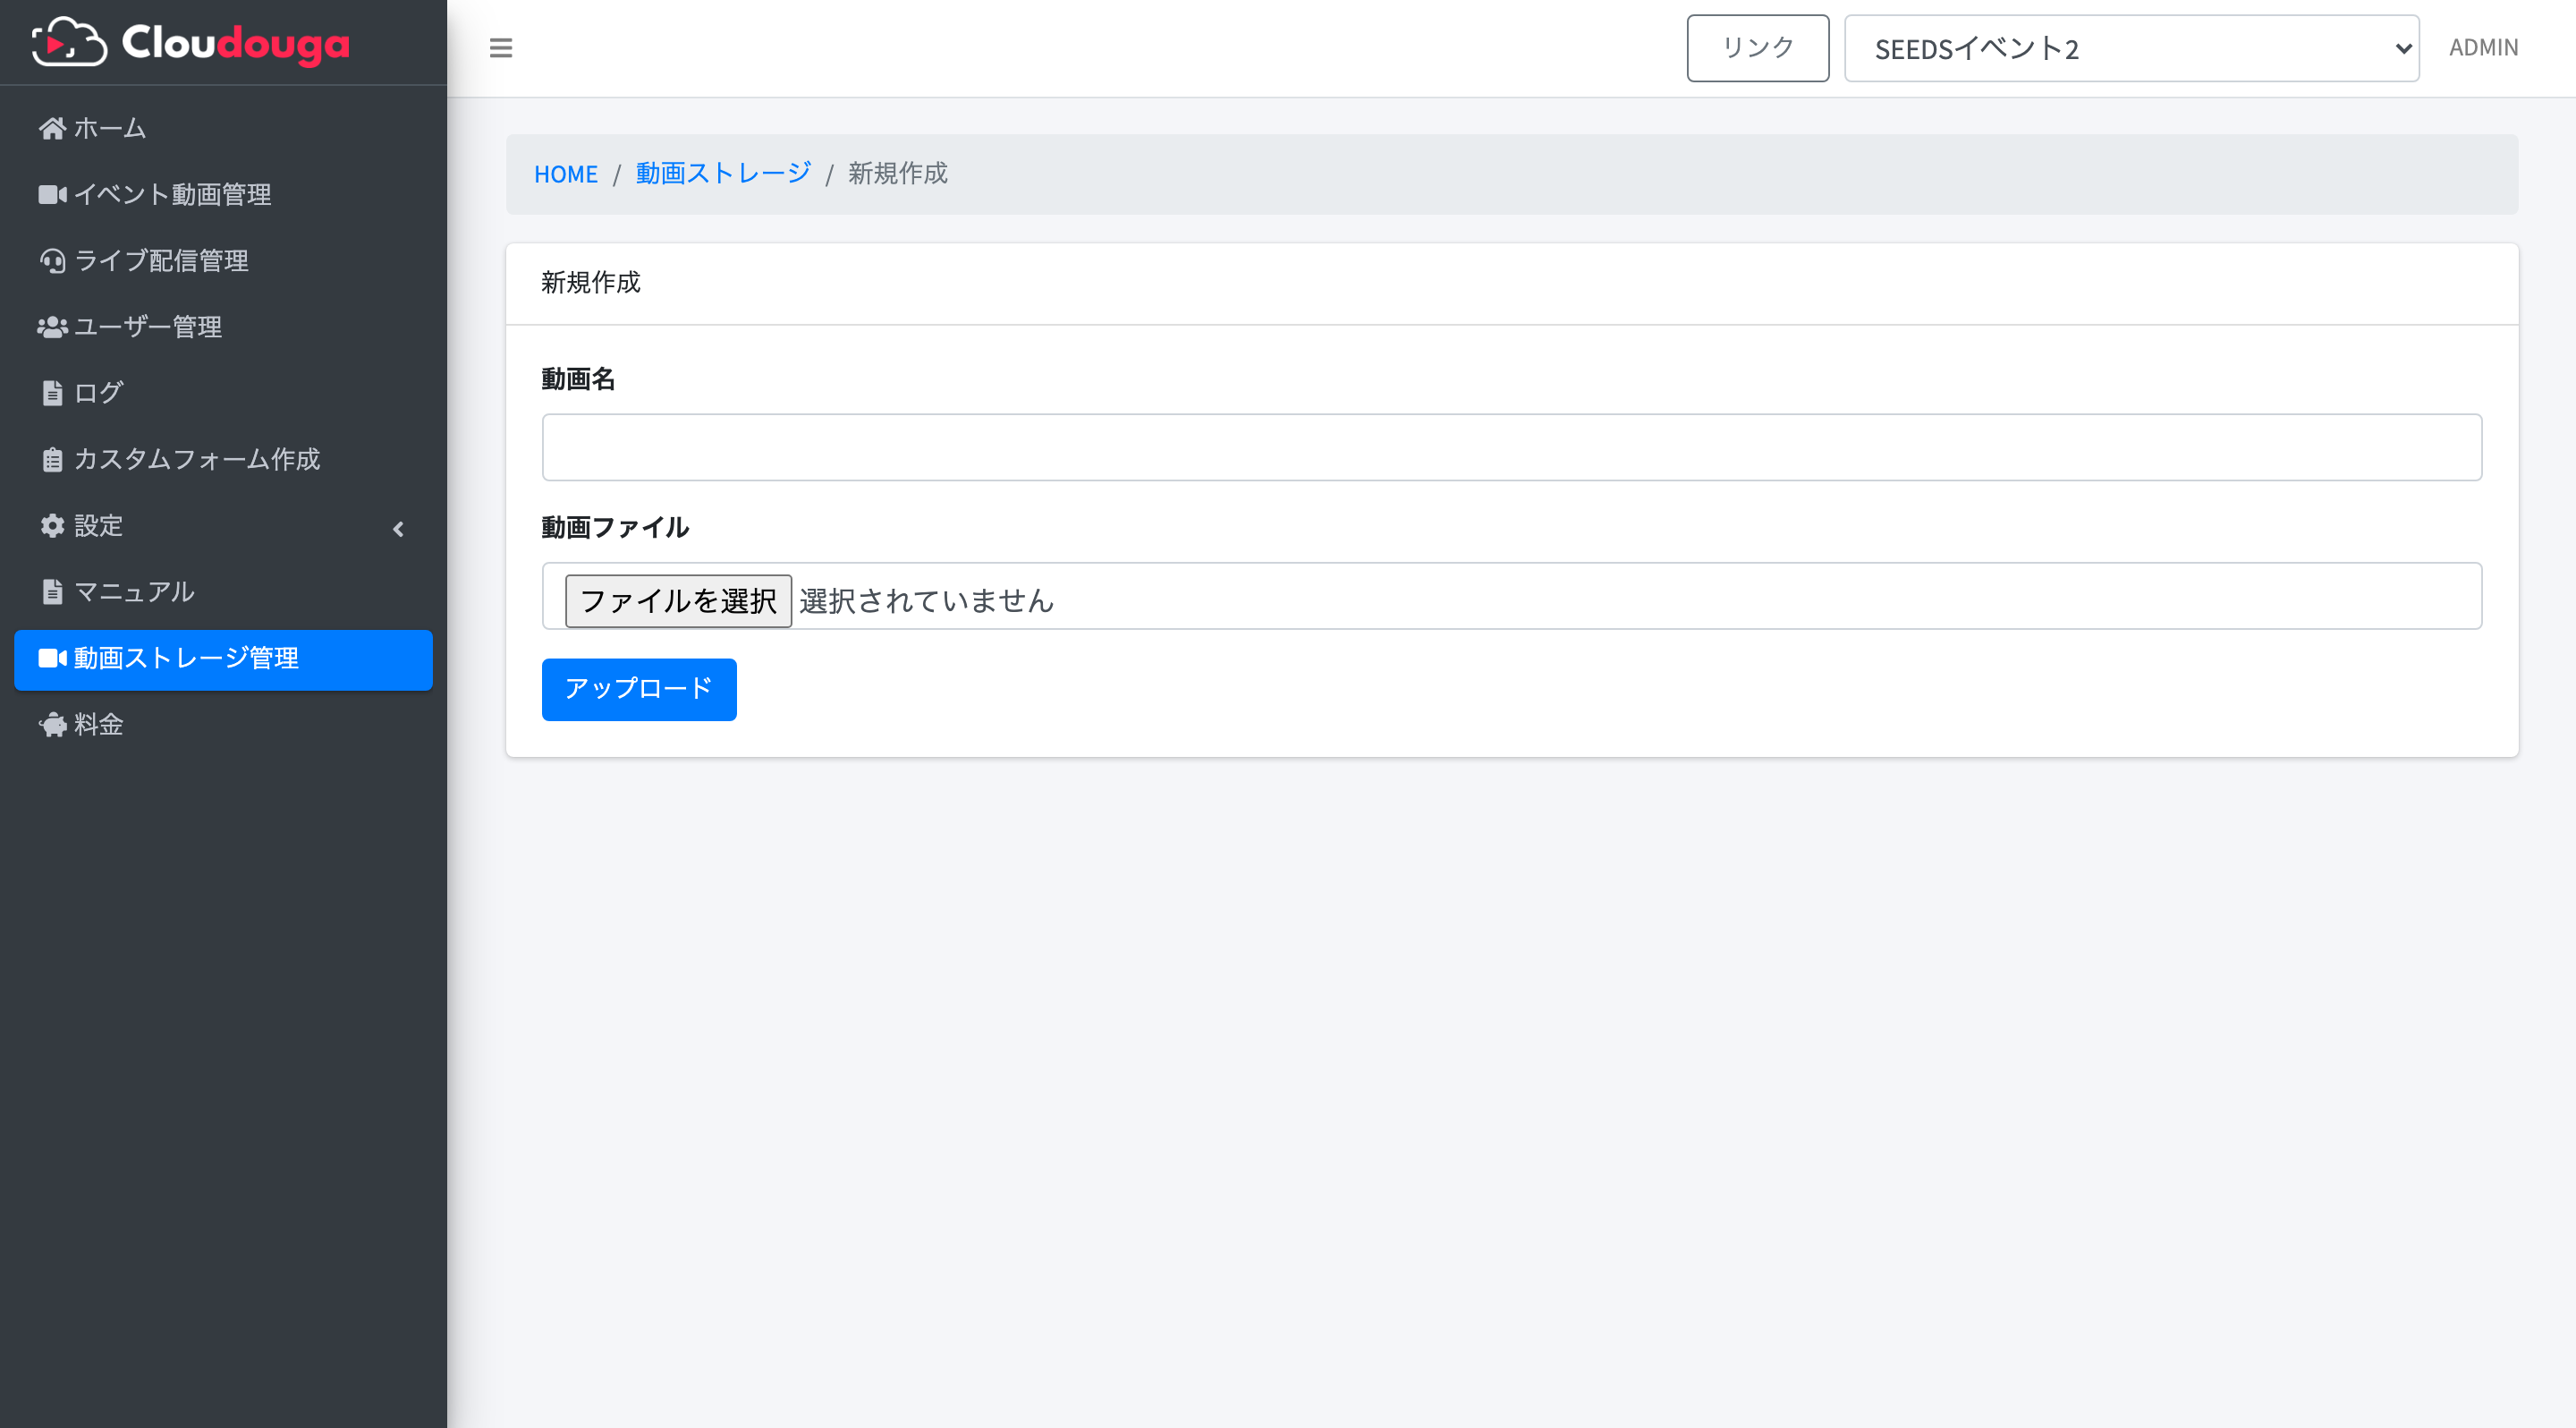The image size is (2576, 1428).
Task: Open the ホーム menu item
Action: coord(223,128)
